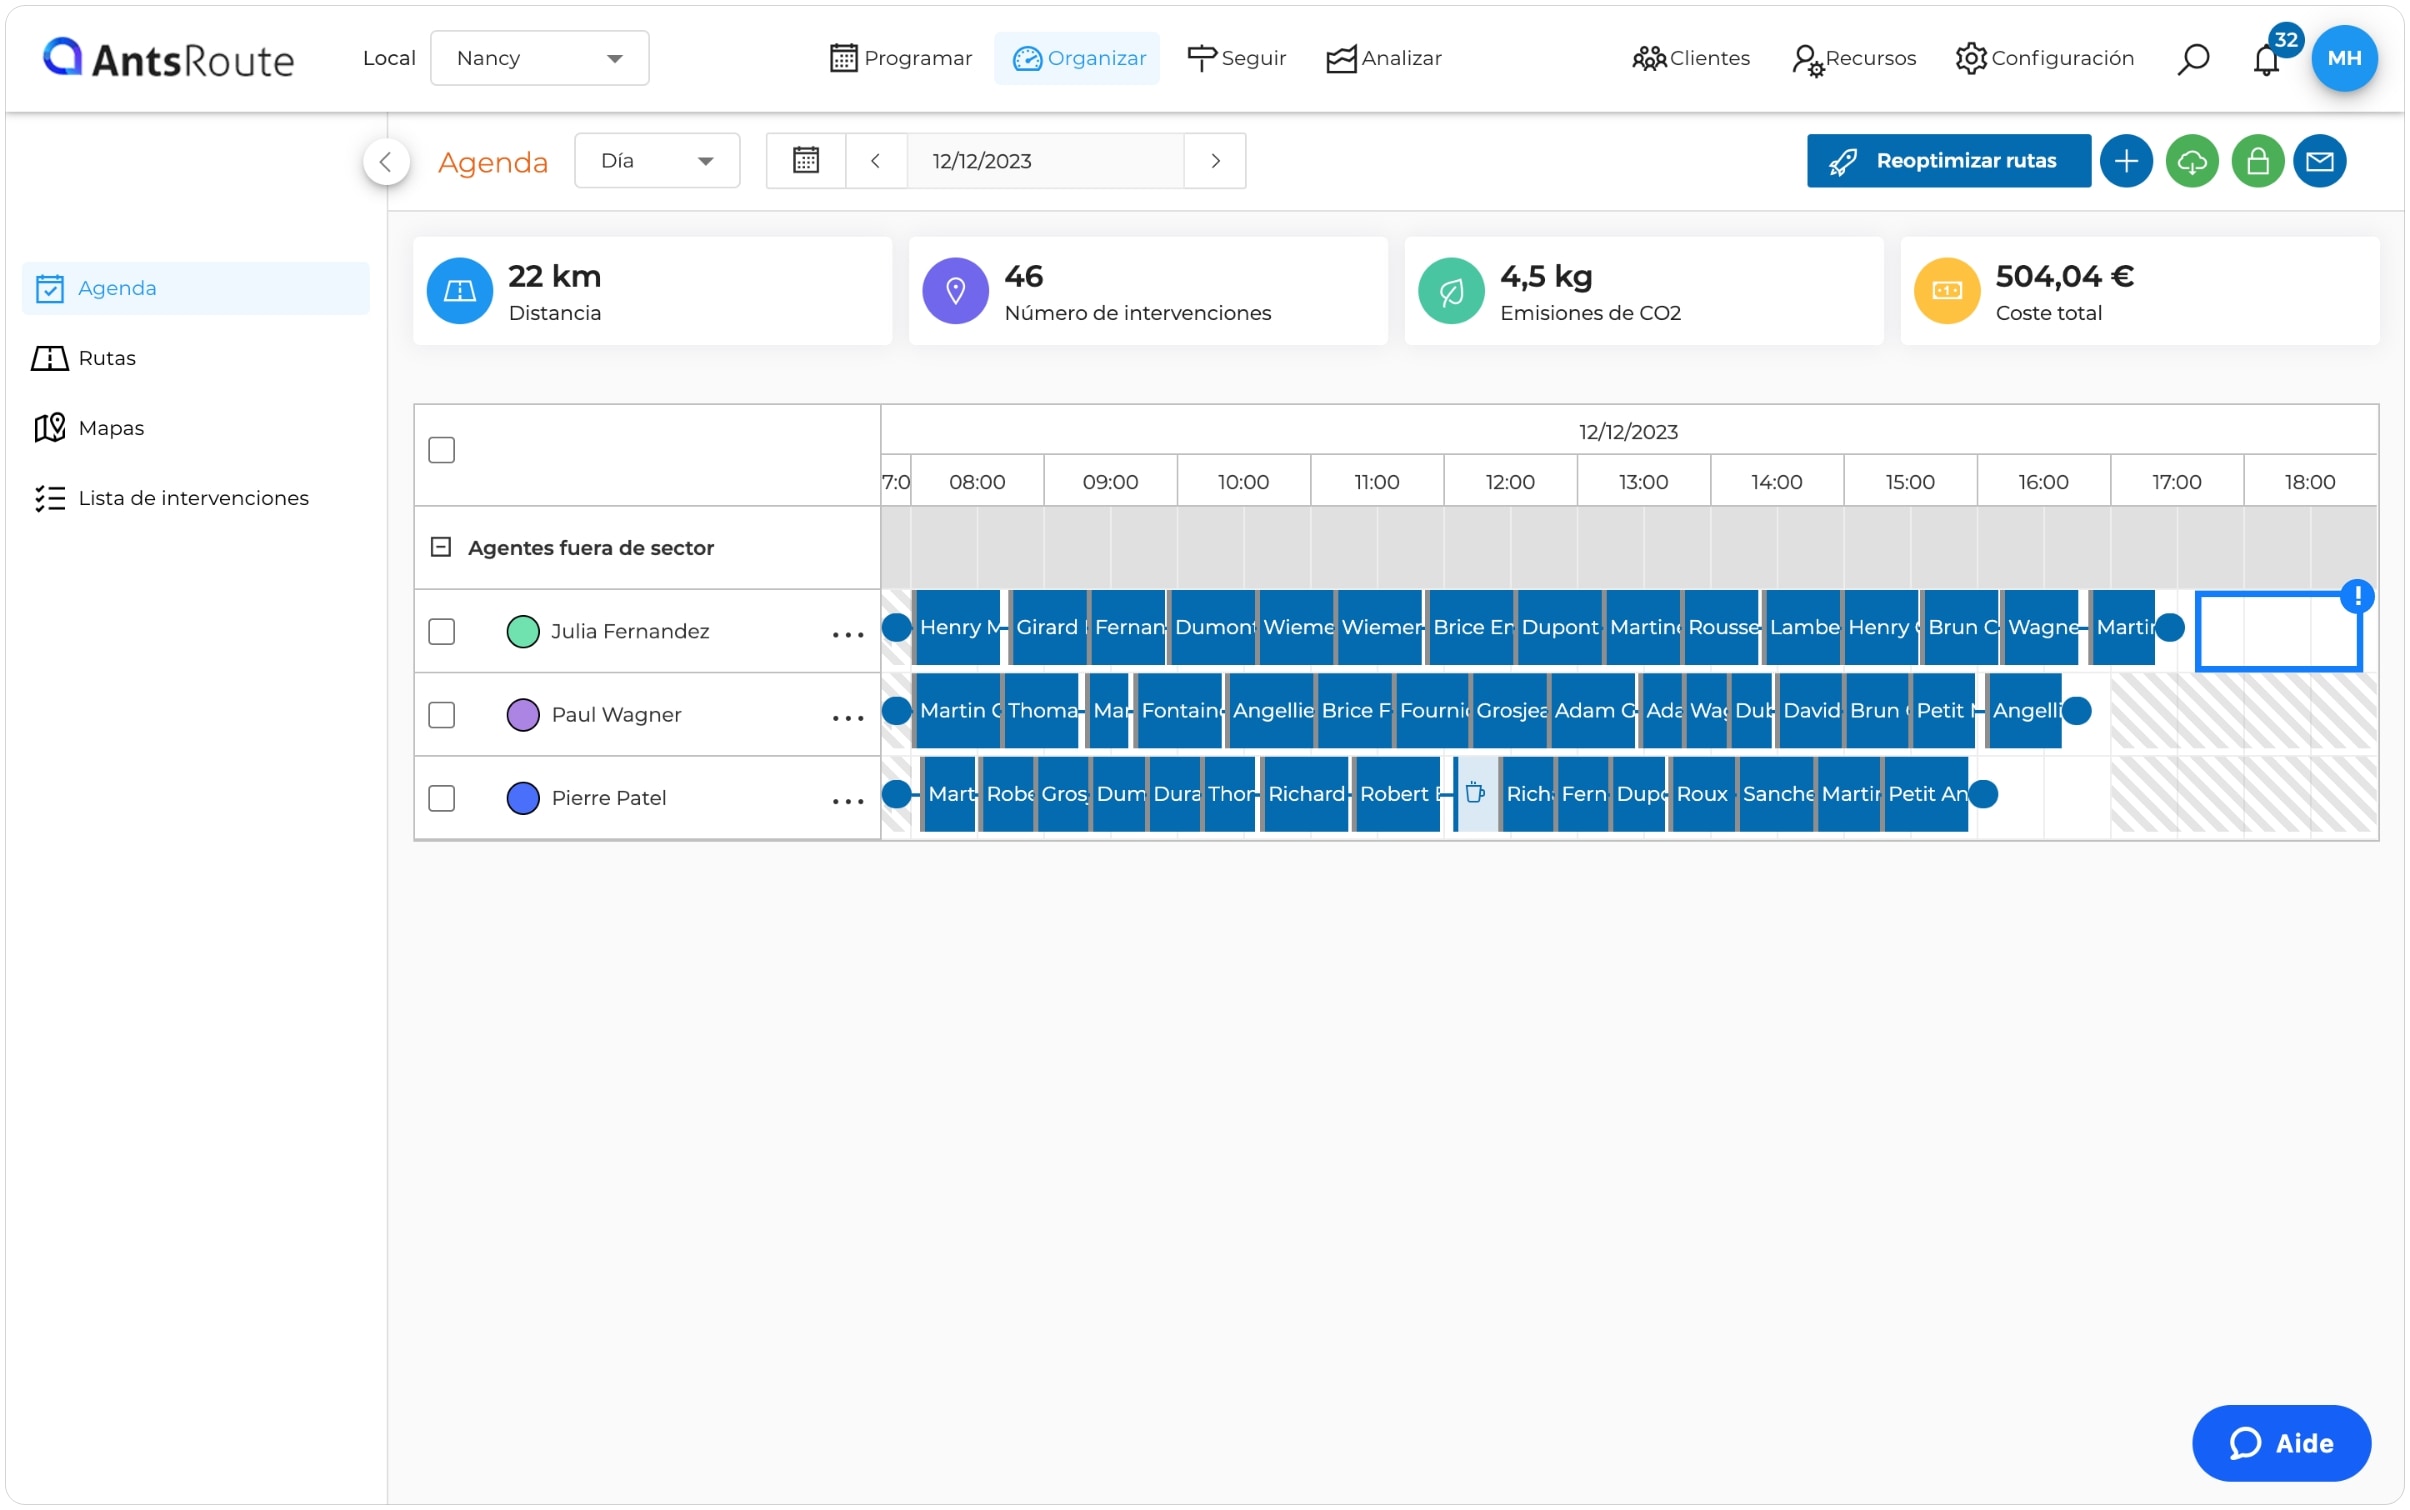Click the Reoptimizar rutas button

click(x=1948, y=161)
